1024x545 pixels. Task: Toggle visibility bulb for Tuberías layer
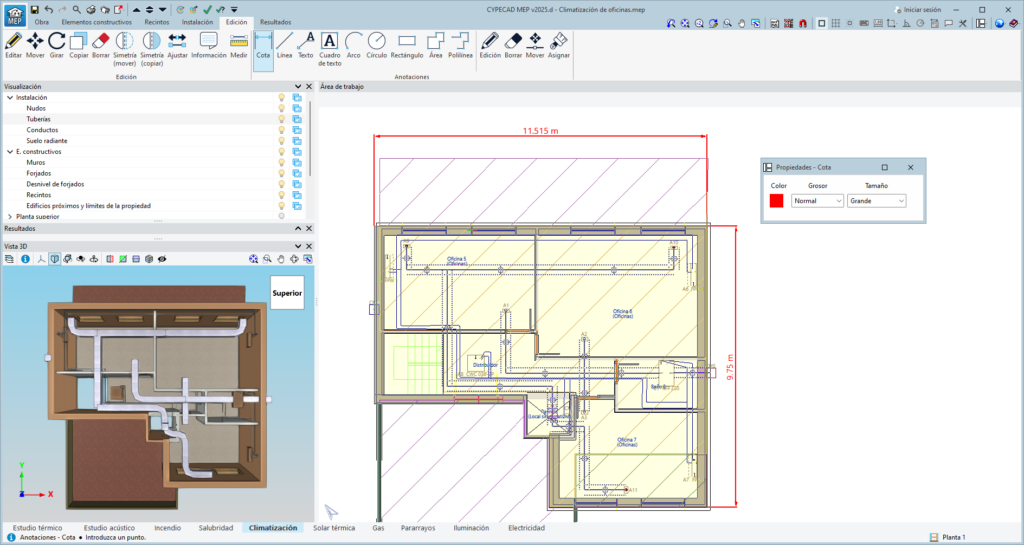(x=282, y=119)
